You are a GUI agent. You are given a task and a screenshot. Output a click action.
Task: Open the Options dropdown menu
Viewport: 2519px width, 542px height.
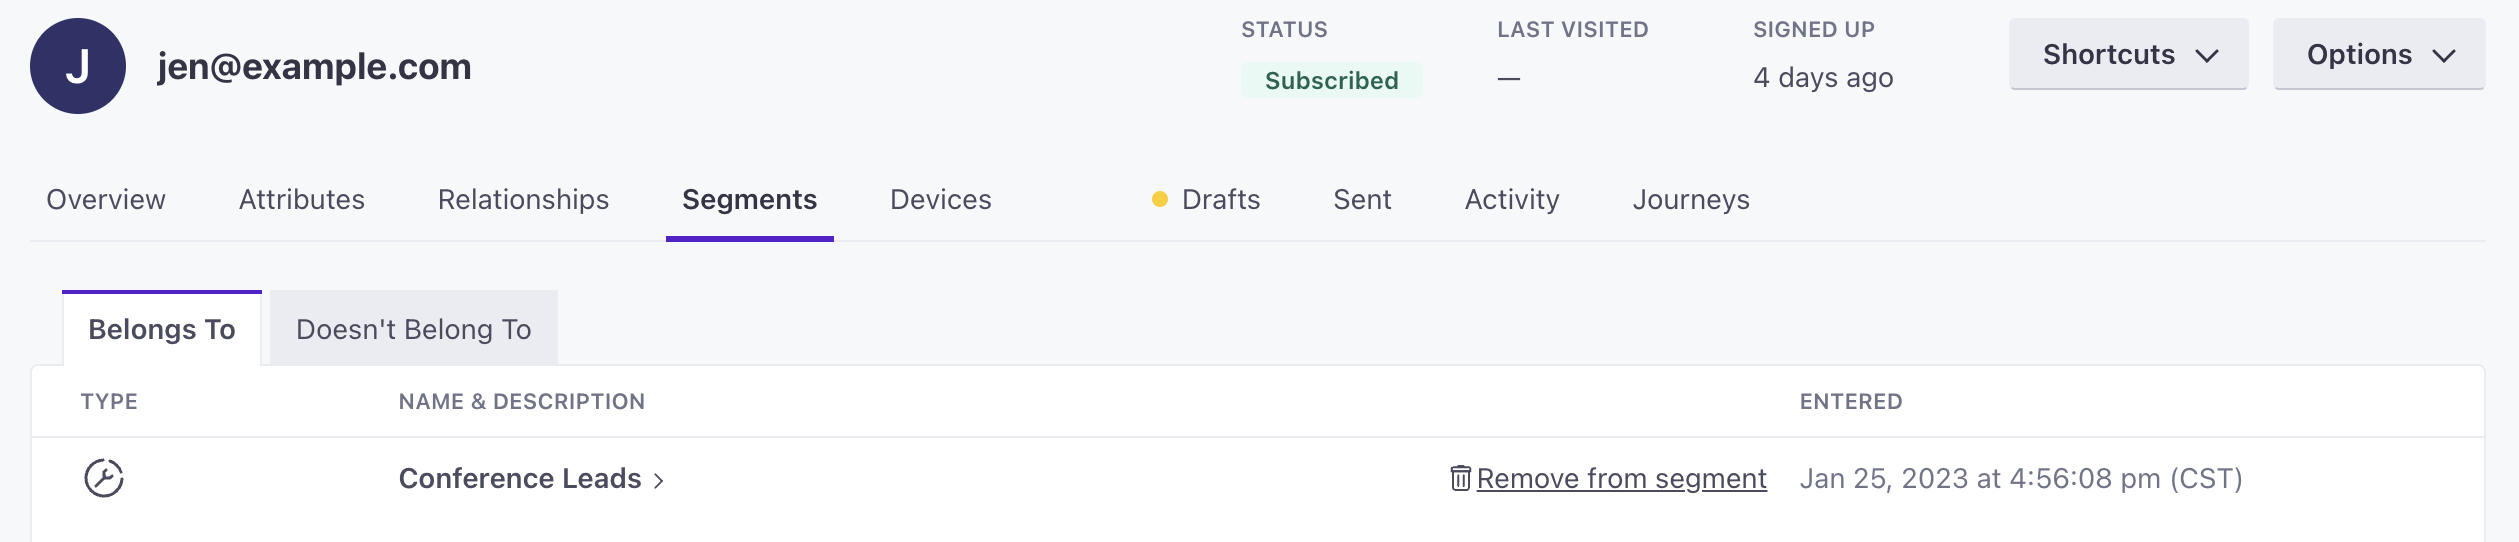click(2379, 54)
